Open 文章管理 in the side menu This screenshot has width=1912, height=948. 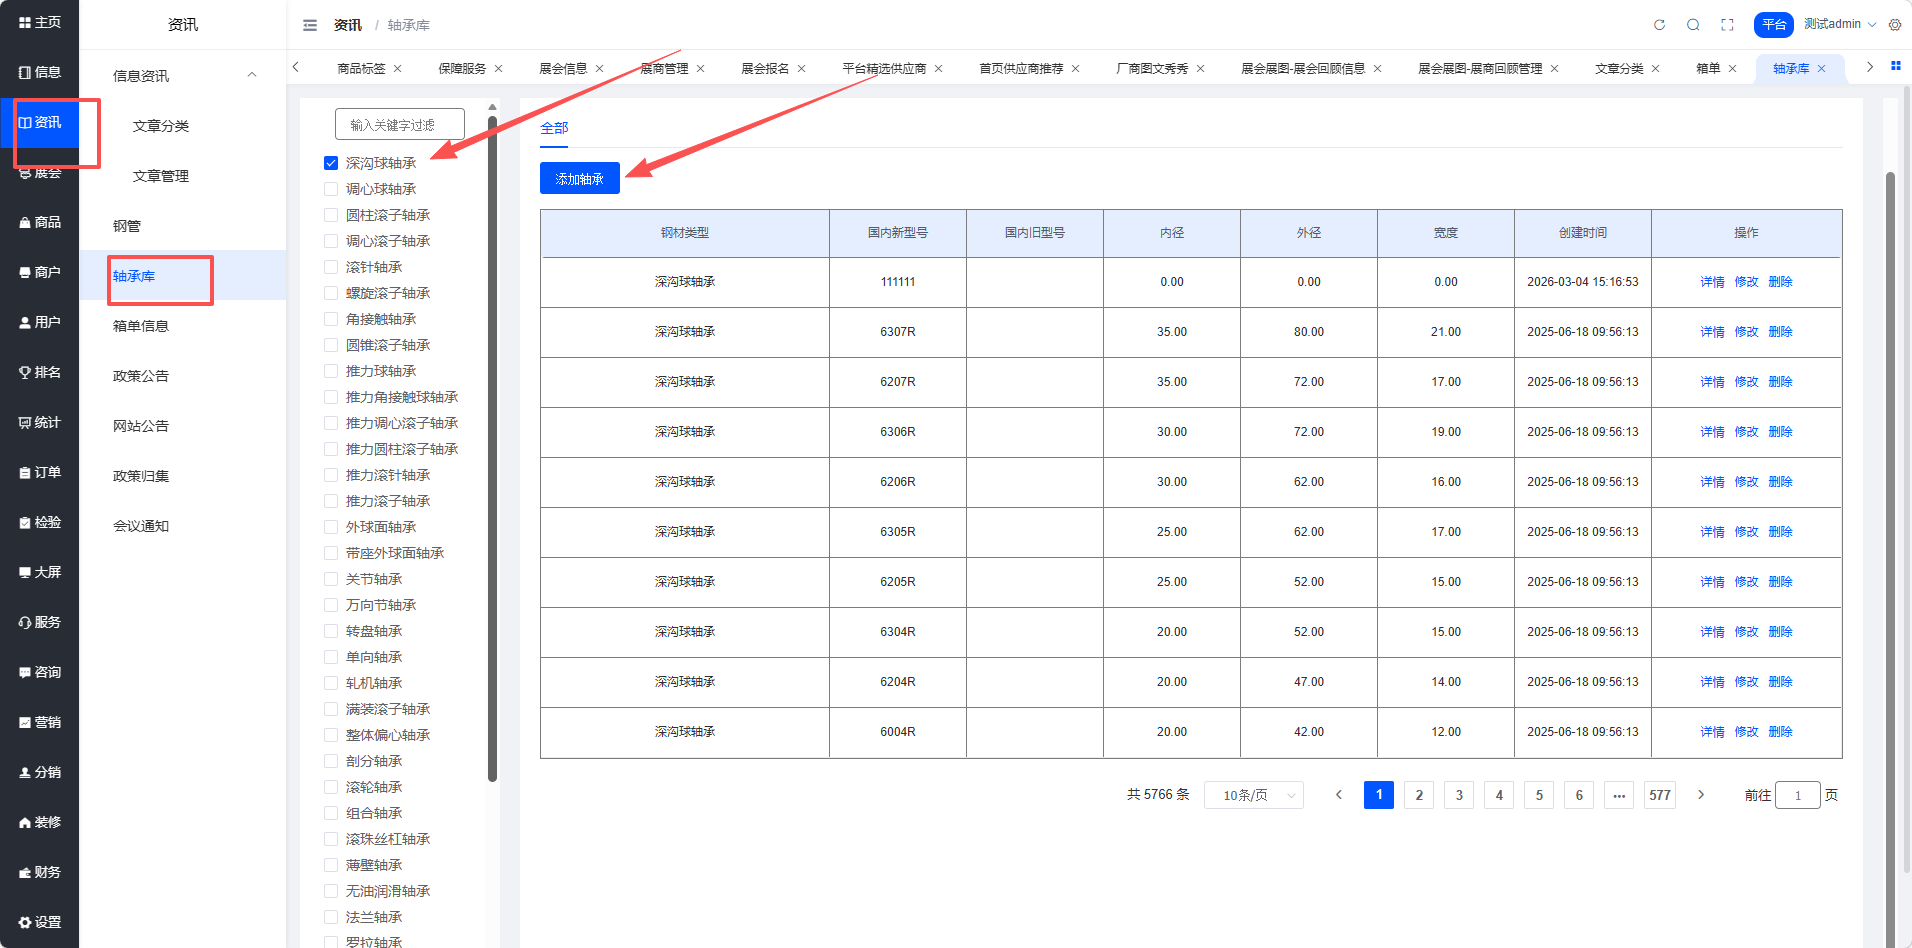pos(161,176)
